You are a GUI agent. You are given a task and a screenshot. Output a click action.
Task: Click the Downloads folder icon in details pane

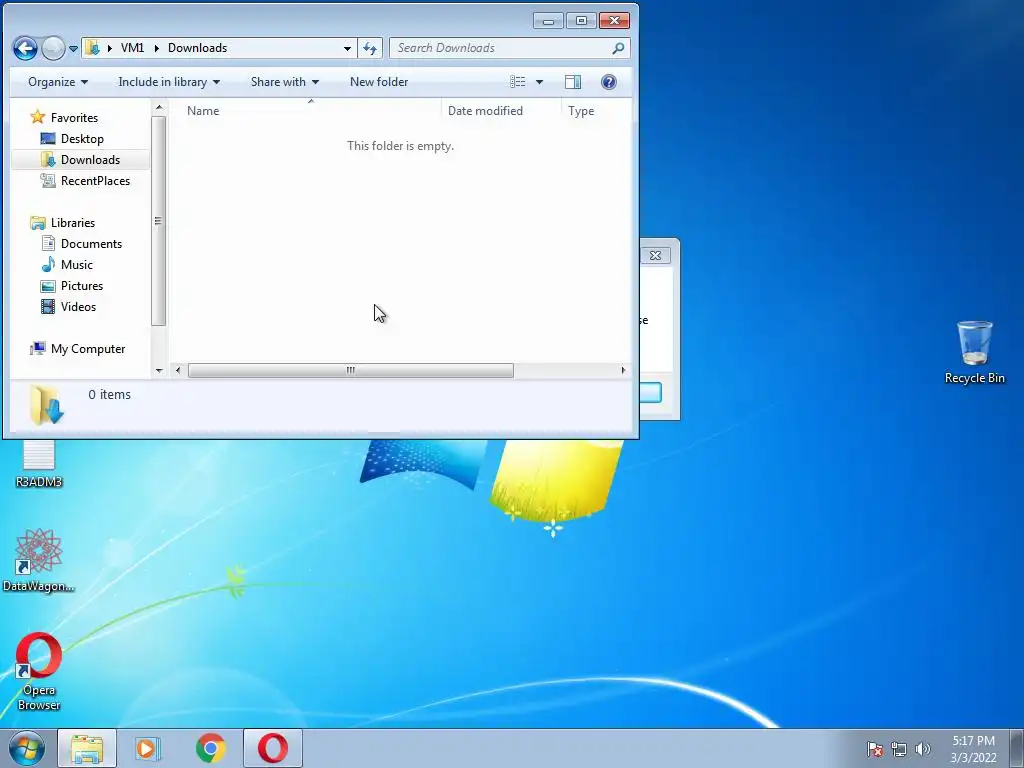pos(47,404)
